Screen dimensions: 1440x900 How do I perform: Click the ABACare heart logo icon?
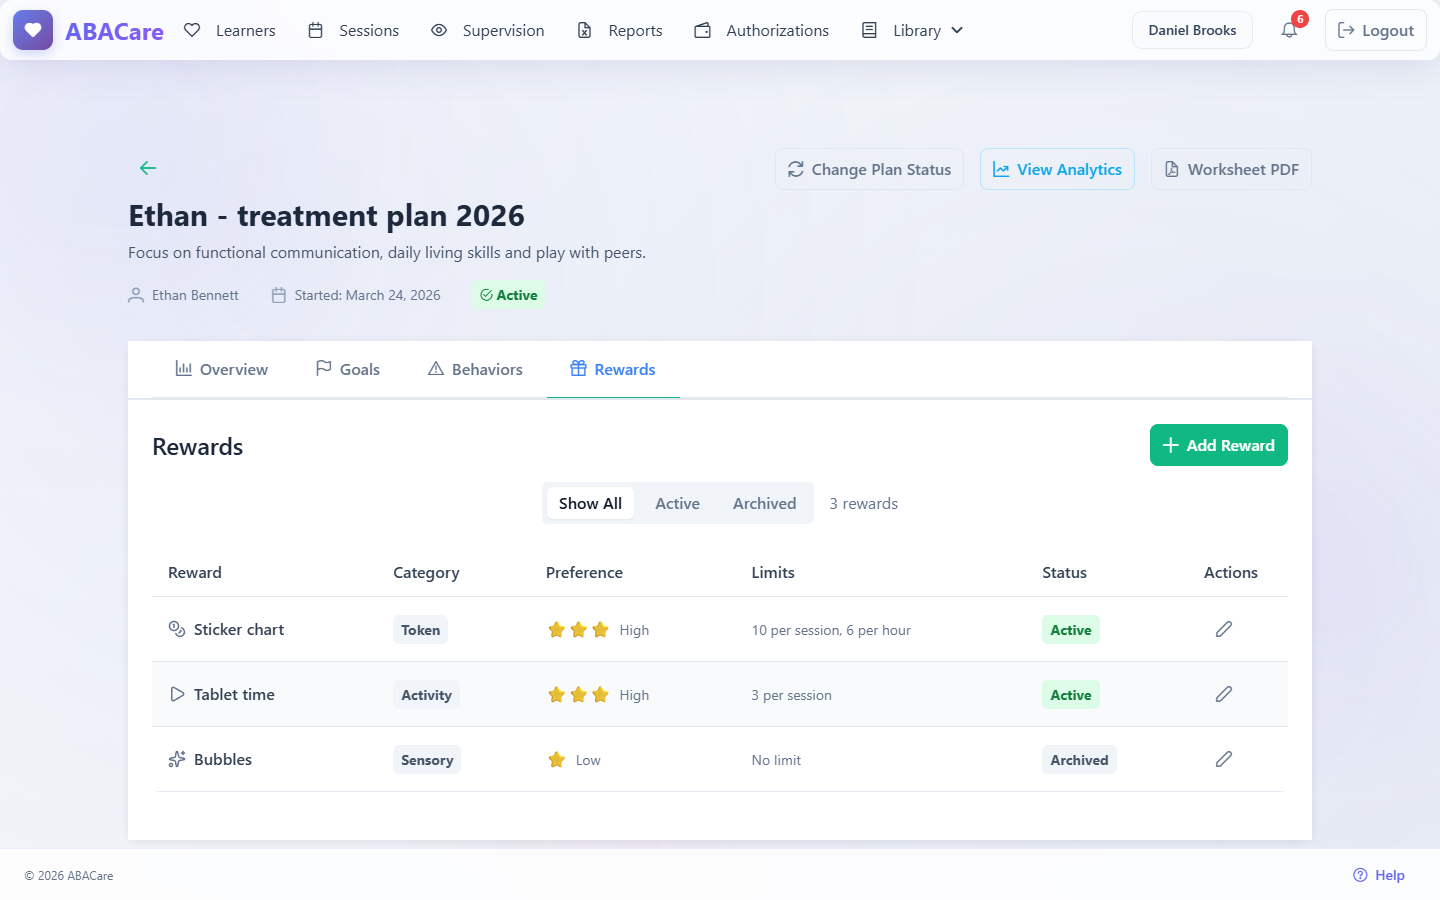[x=33, y=30]
